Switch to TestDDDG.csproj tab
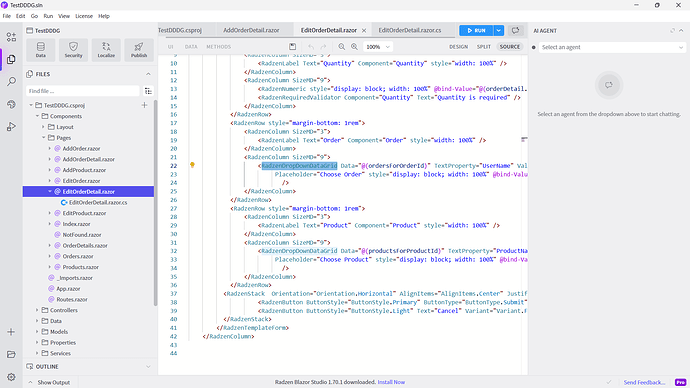 click(x=180, y=30)
